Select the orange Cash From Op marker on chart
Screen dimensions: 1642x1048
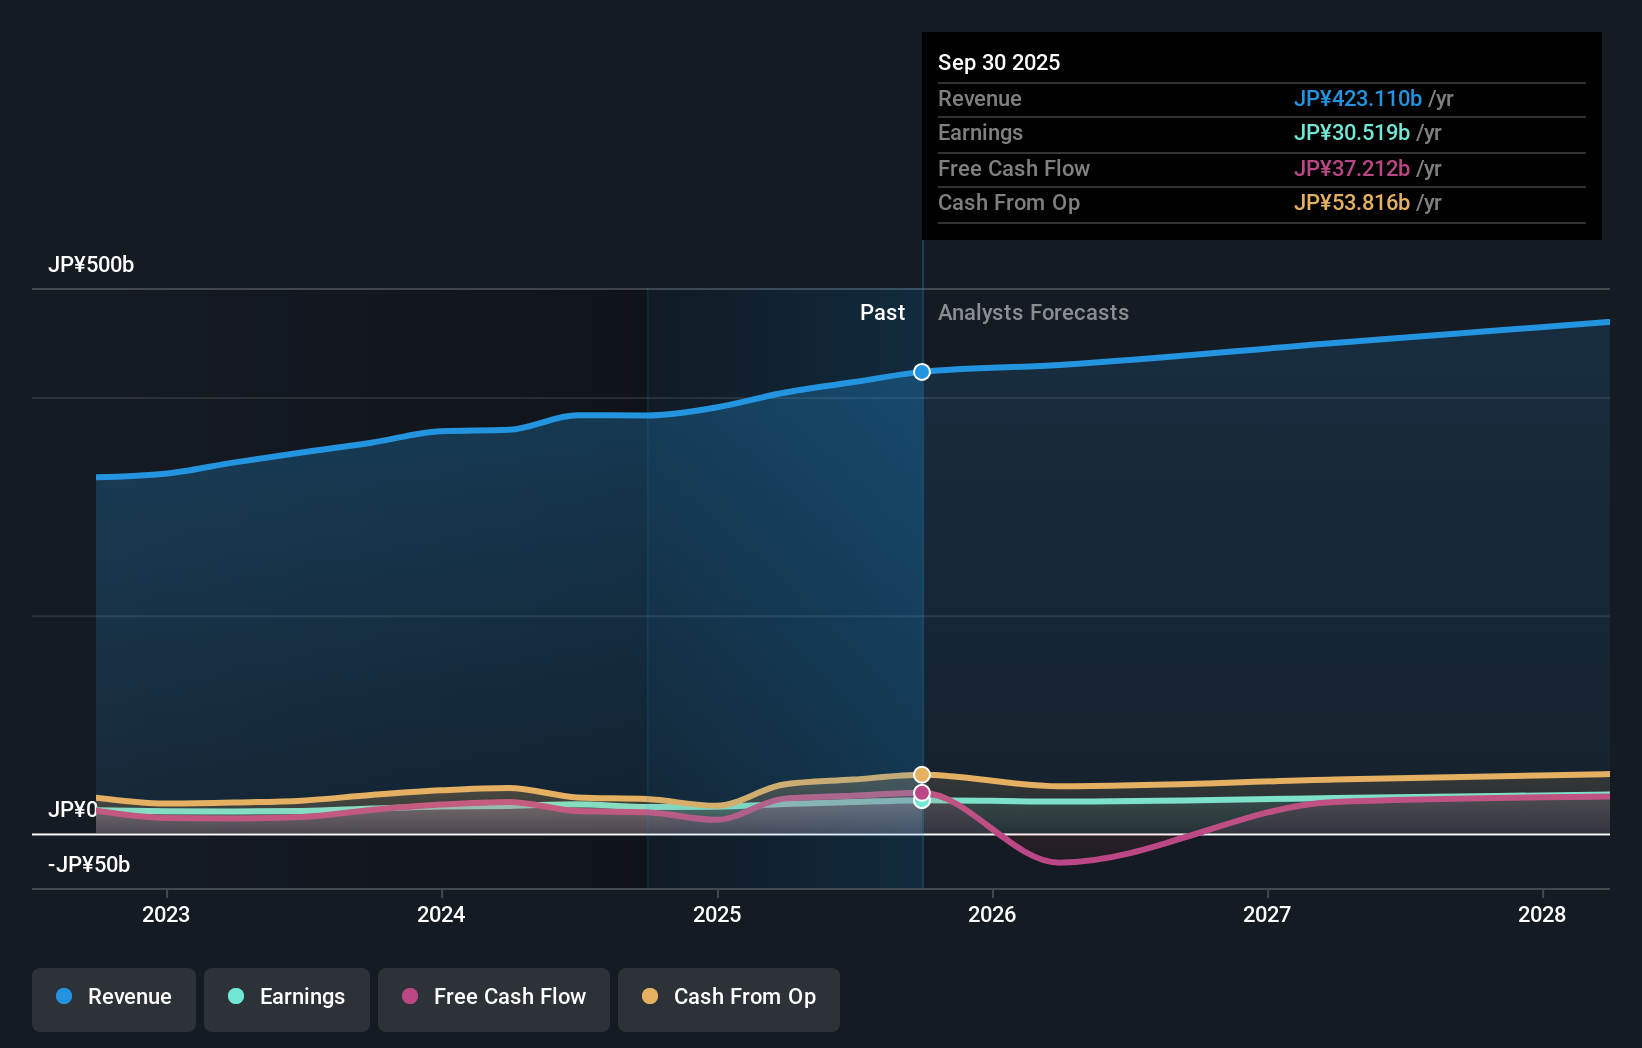[921, 773]
